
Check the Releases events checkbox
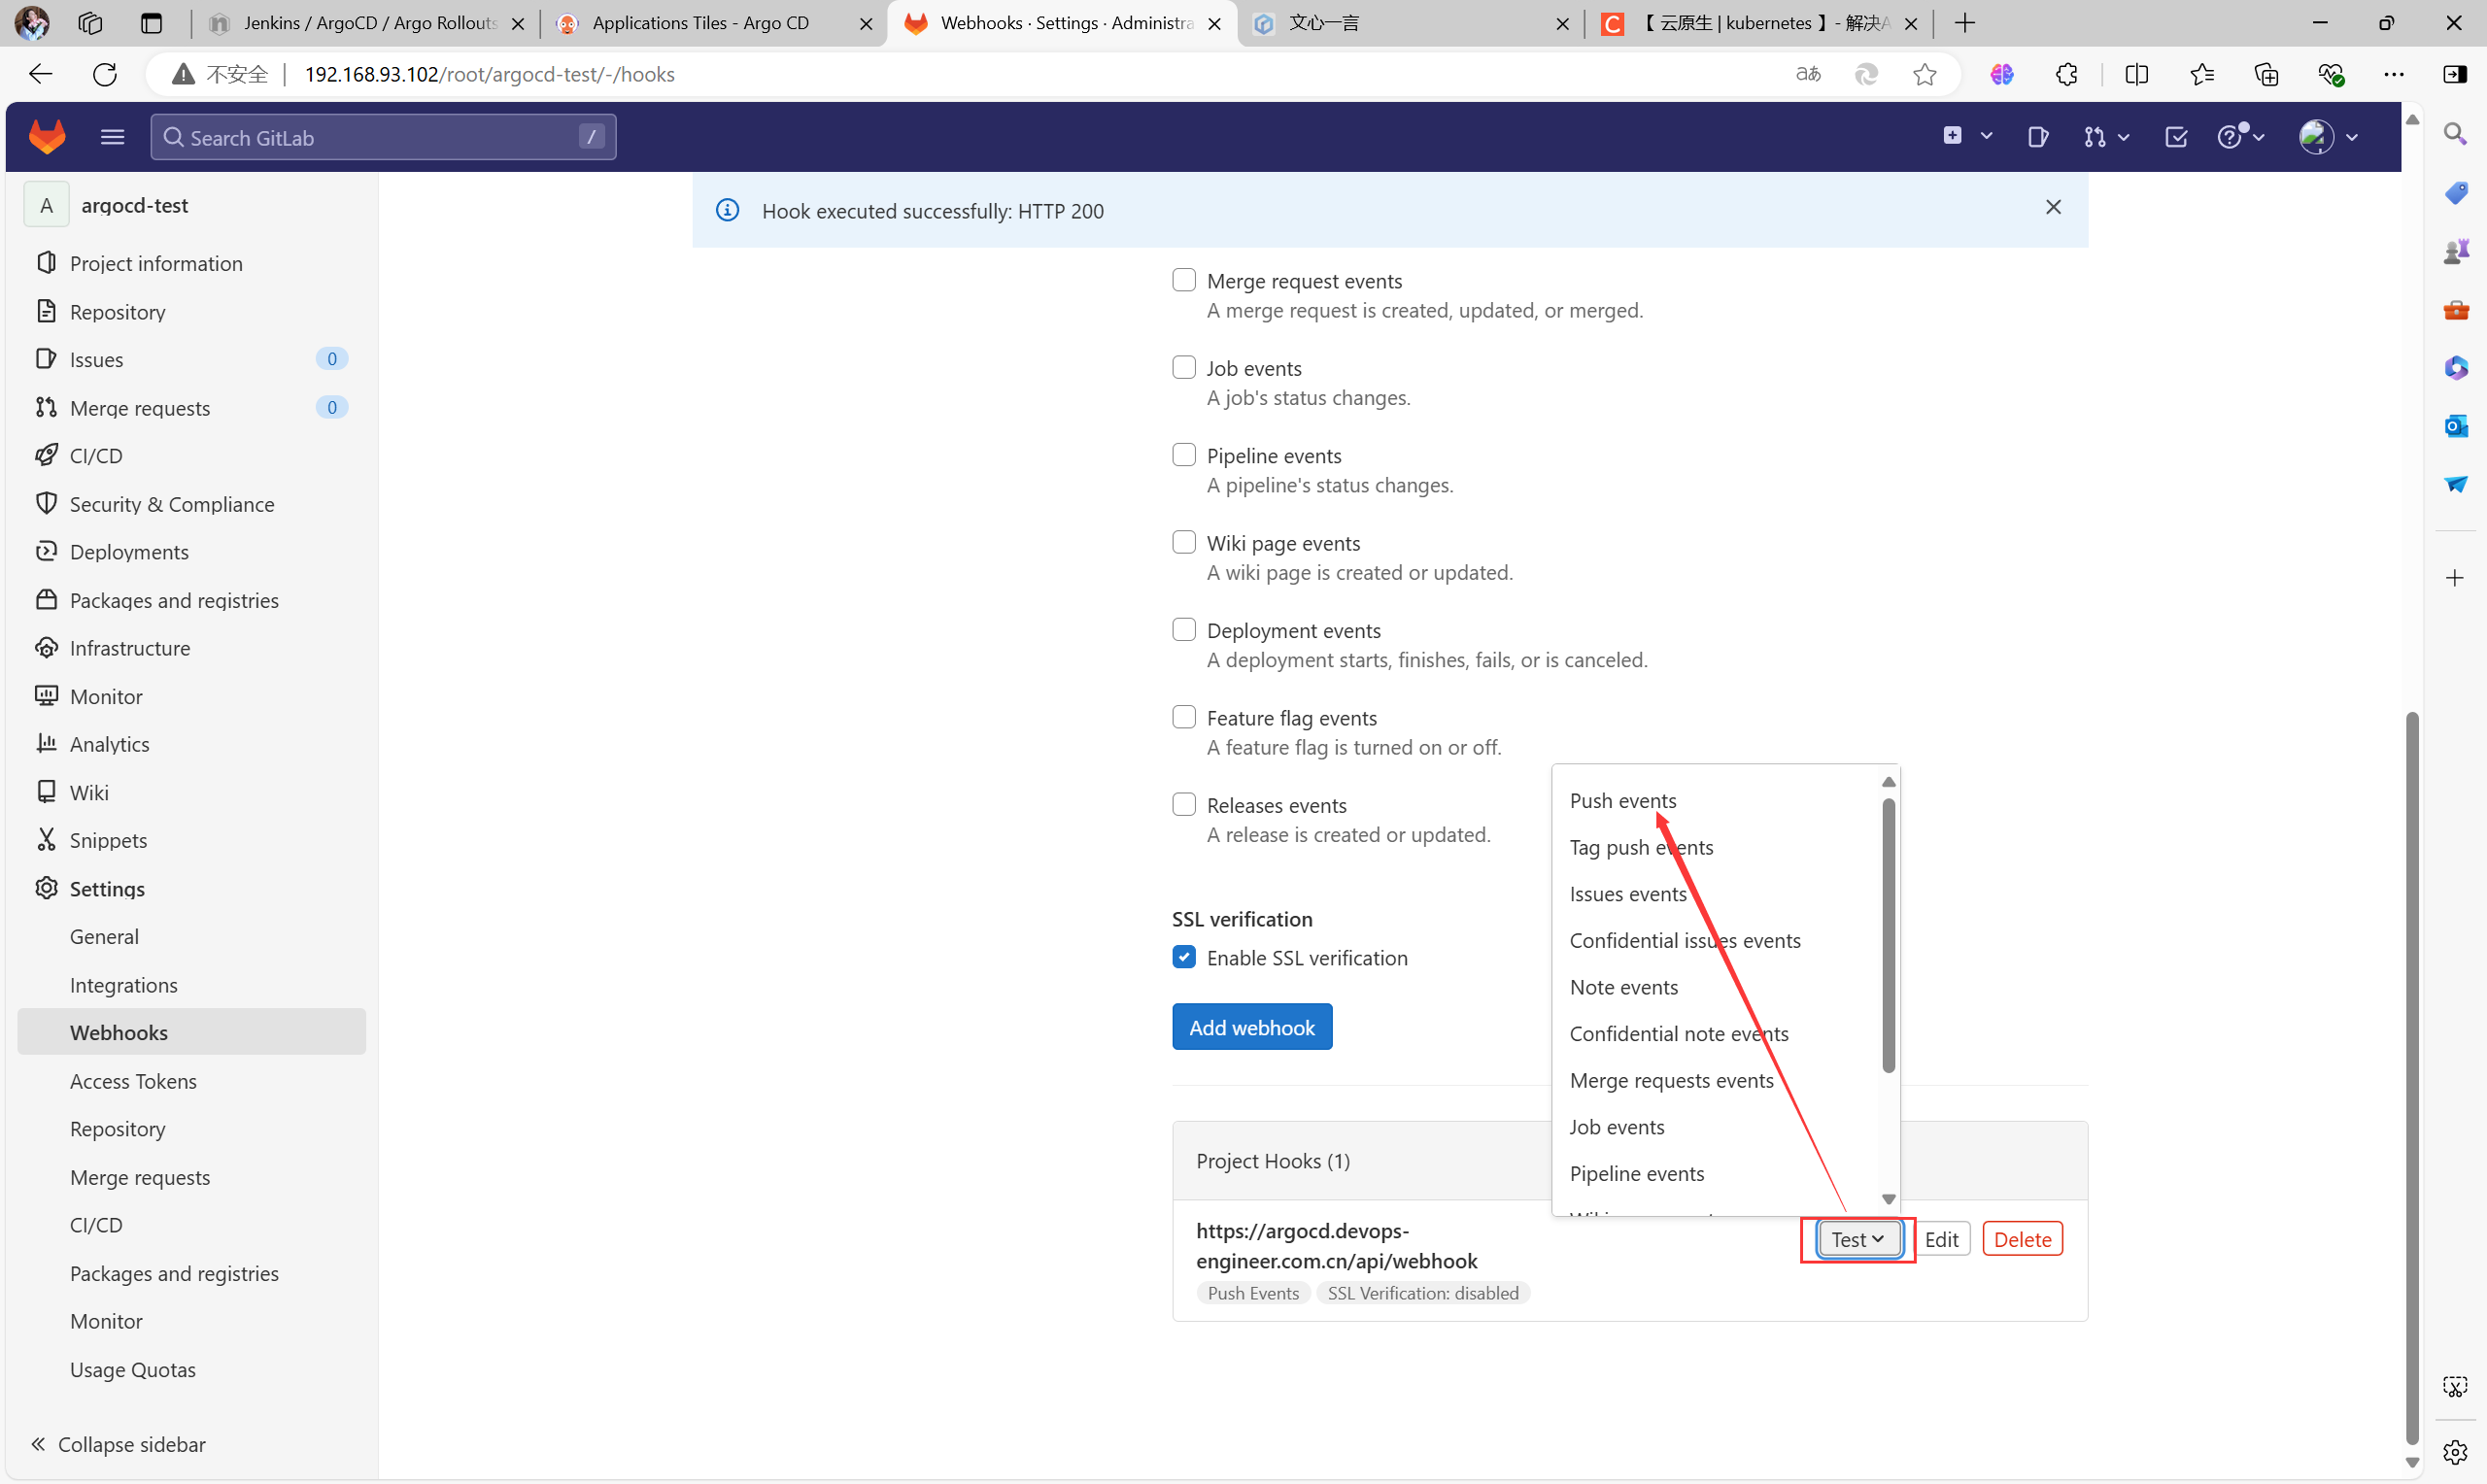(1184, 804)
